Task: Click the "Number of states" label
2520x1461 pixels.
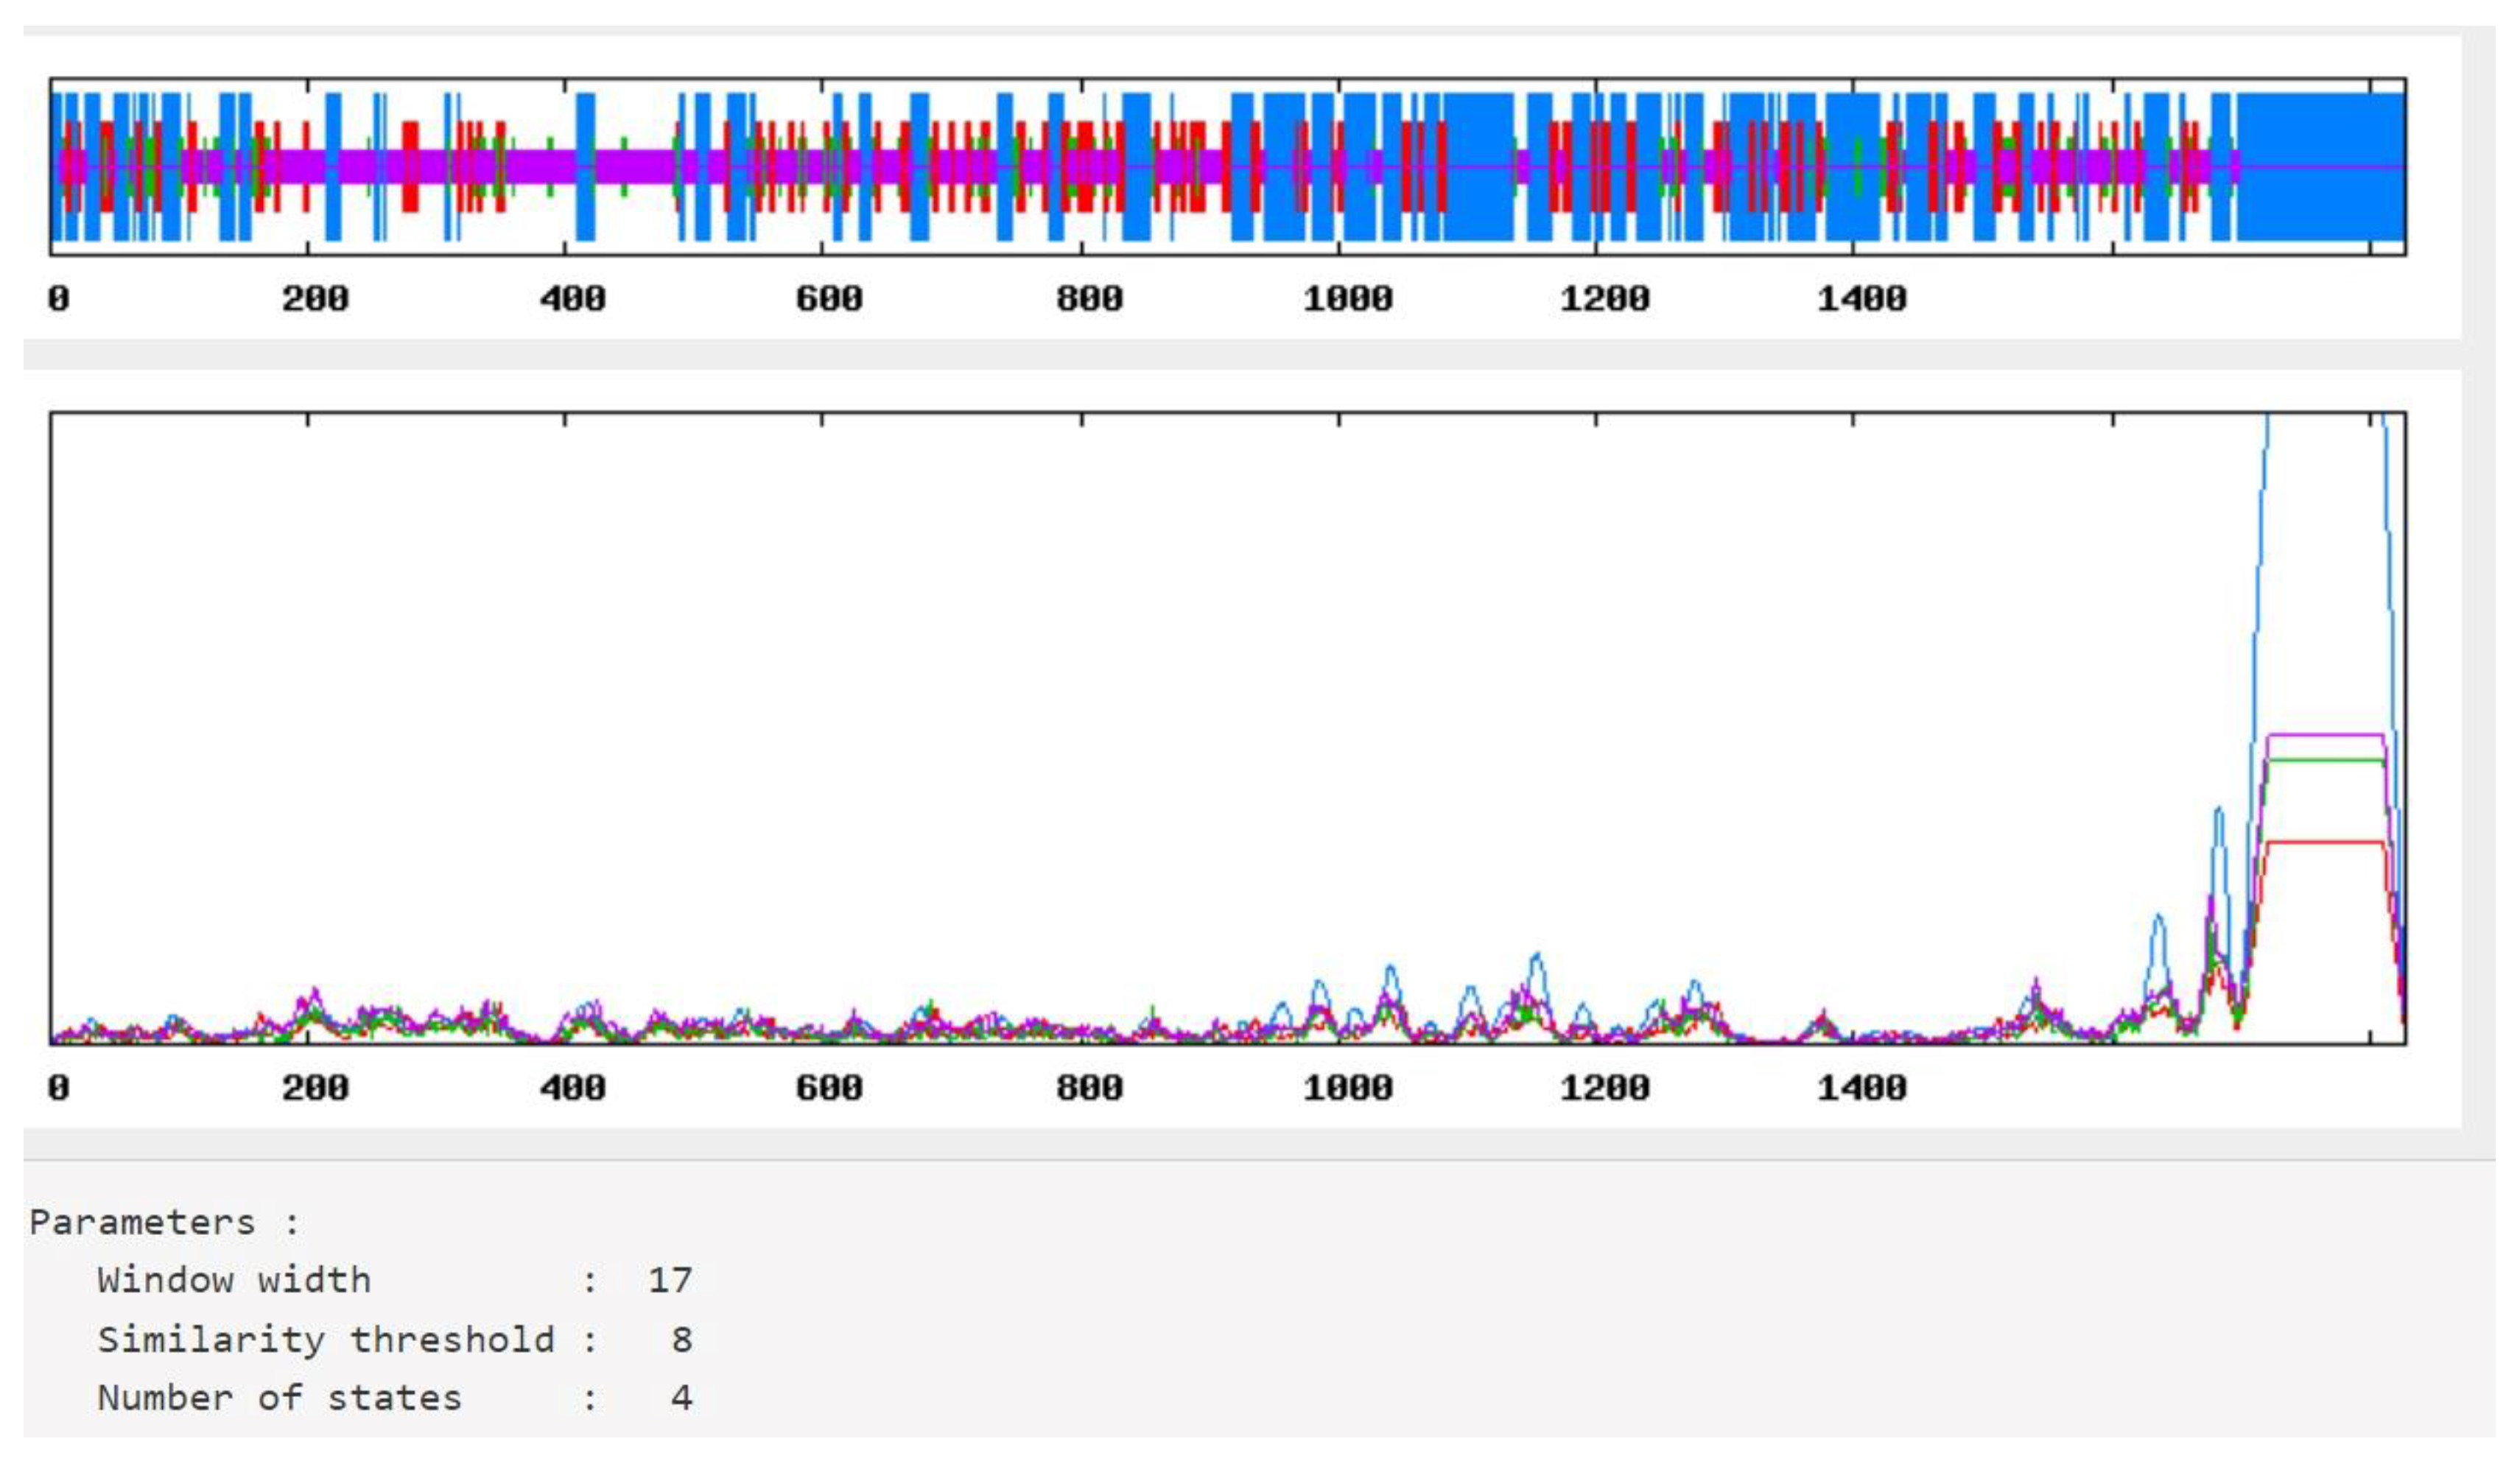Action: 279,1397
